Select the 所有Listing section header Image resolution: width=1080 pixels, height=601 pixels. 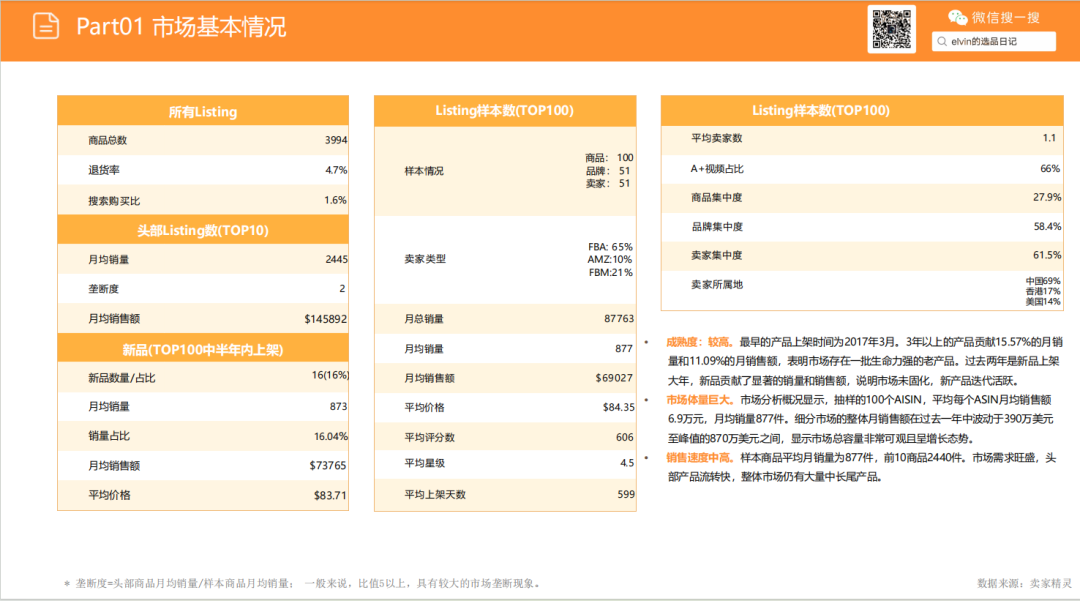tap(203, 111)
